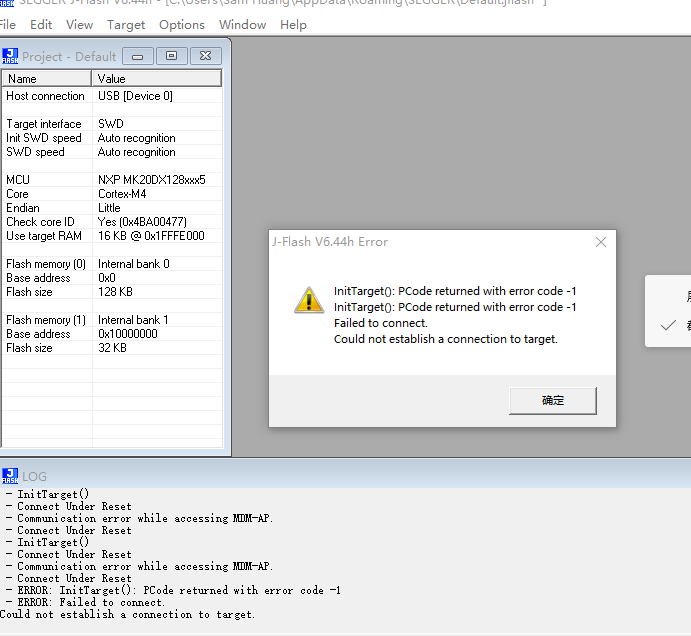The image size is (691, 636).
Task: Click the 'ERROR: Failed to connect.' log line
Action: 91,603
